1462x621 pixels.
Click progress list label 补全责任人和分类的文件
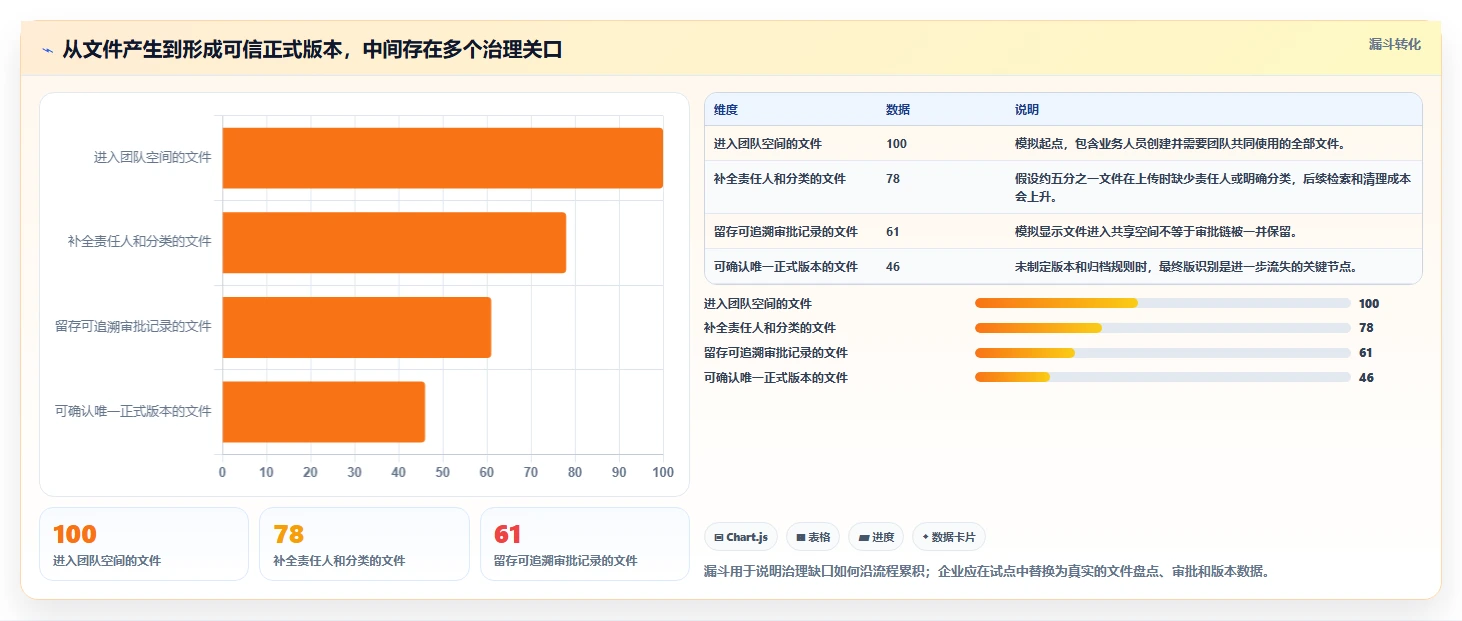[x=770, y=328]
